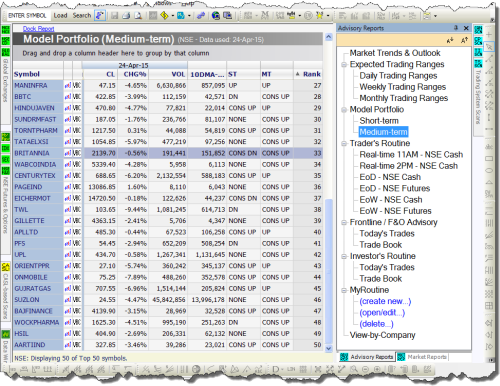Click the VBC icon in SUZLON row
The image size is (500, 386).
click(x=77, y=300)
